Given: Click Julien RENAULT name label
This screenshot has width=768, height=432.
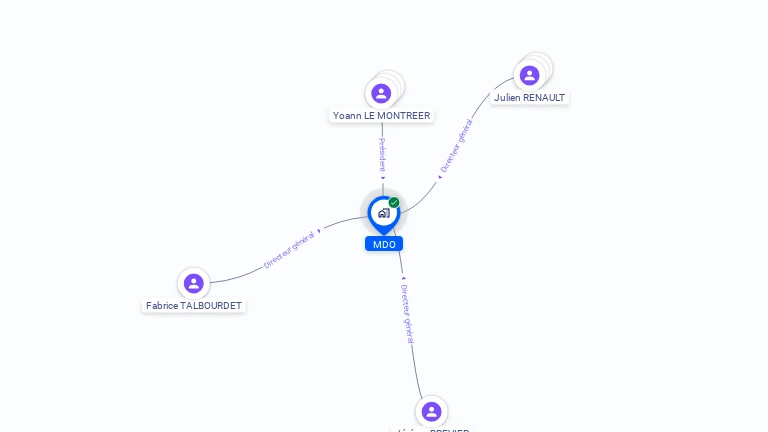Looking at the screenshot, I should point(529,97).
